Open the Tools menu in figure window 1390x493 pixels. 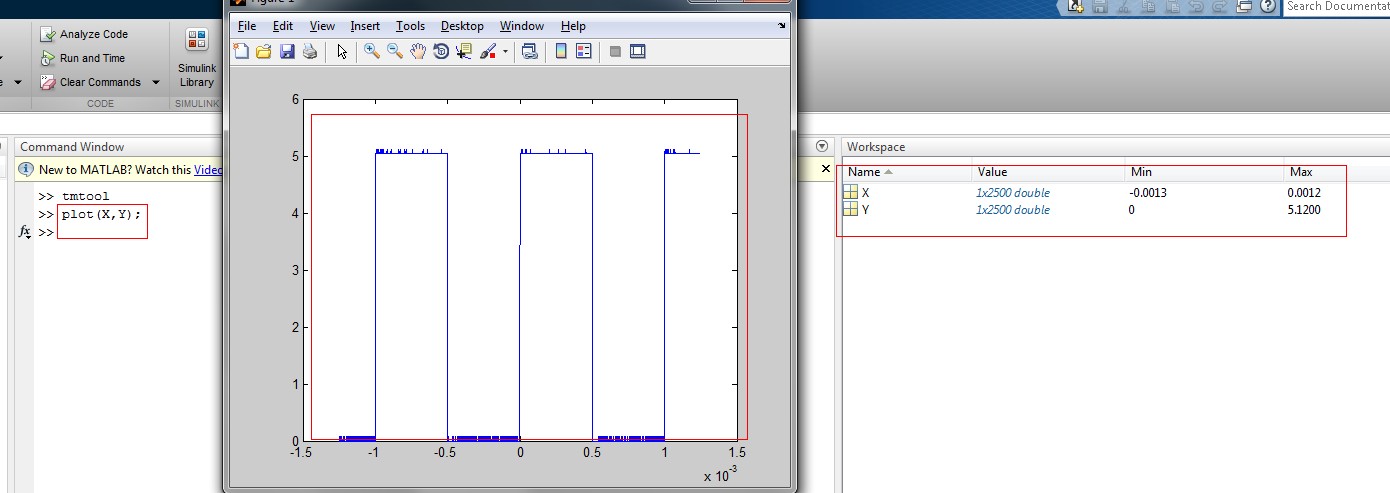pyautogui.click(x=410, y=26)
